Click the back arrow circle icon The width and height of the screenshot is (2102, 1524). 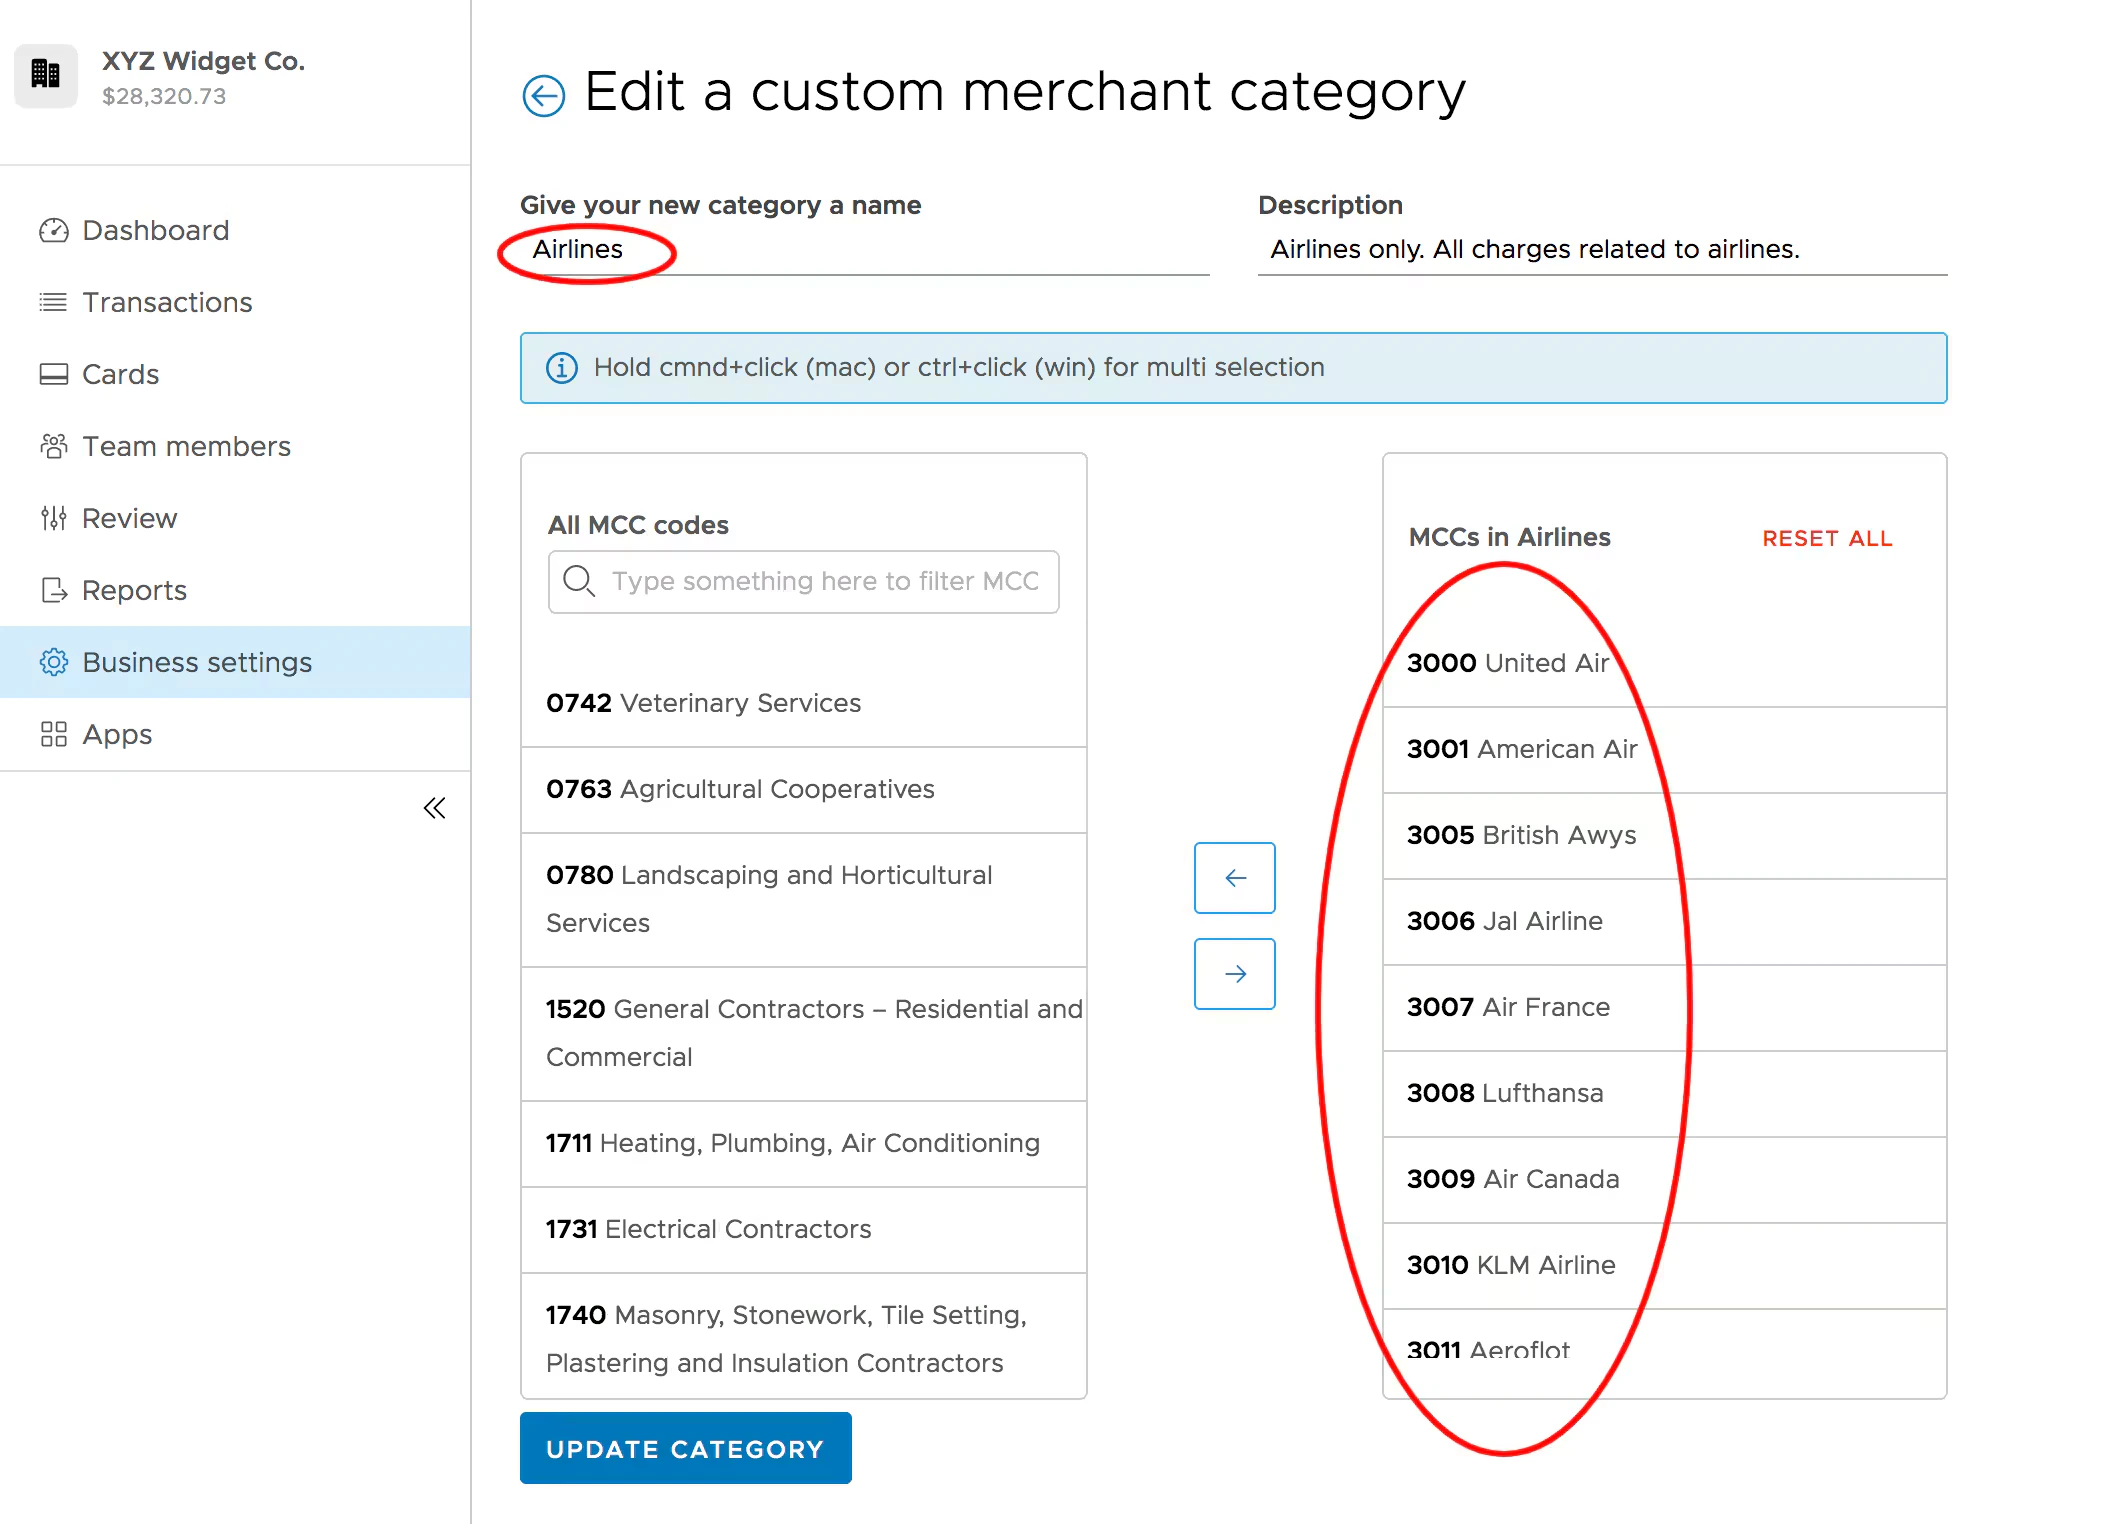click(543, 96)
